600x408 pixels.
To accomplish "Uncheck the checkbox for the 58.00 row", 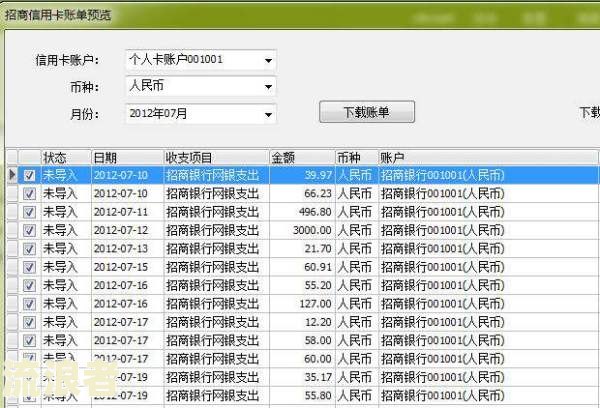I will (29, 341).
